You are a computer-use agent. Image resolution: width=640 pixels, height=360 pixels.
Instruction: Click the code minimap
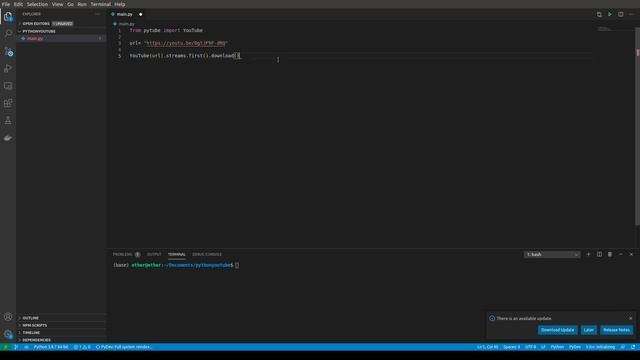(x=604, y=29)
